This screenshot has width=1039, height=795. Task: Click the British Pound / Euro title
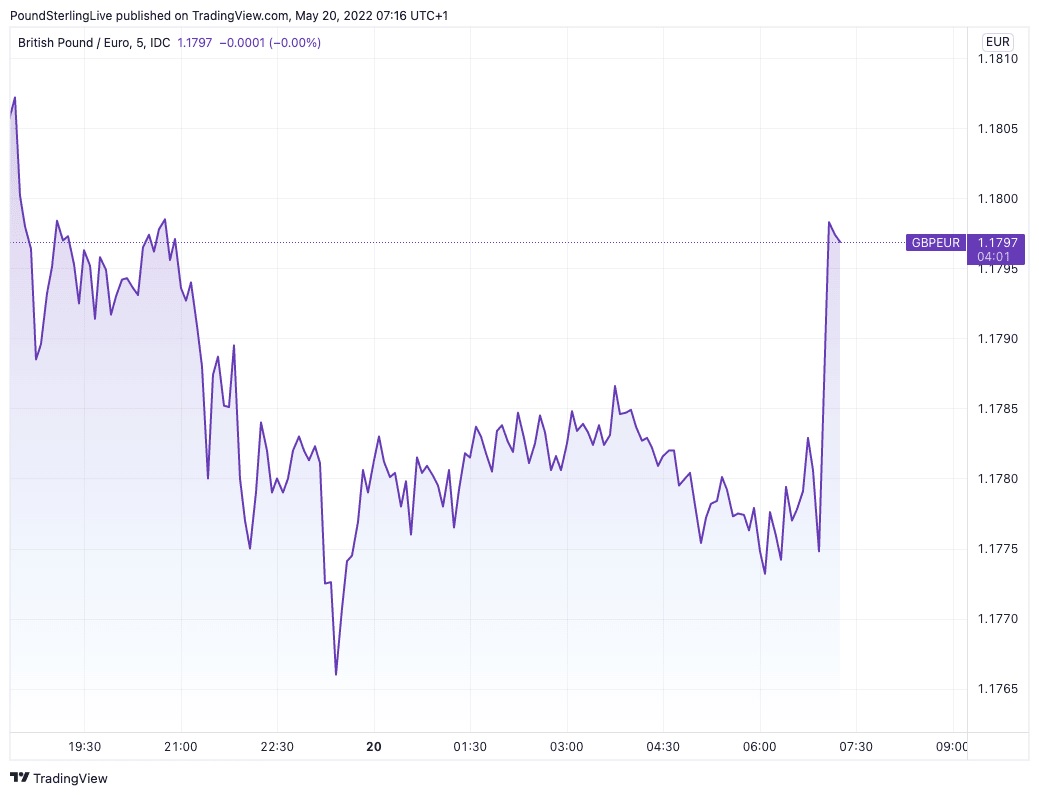coord(74,43)
